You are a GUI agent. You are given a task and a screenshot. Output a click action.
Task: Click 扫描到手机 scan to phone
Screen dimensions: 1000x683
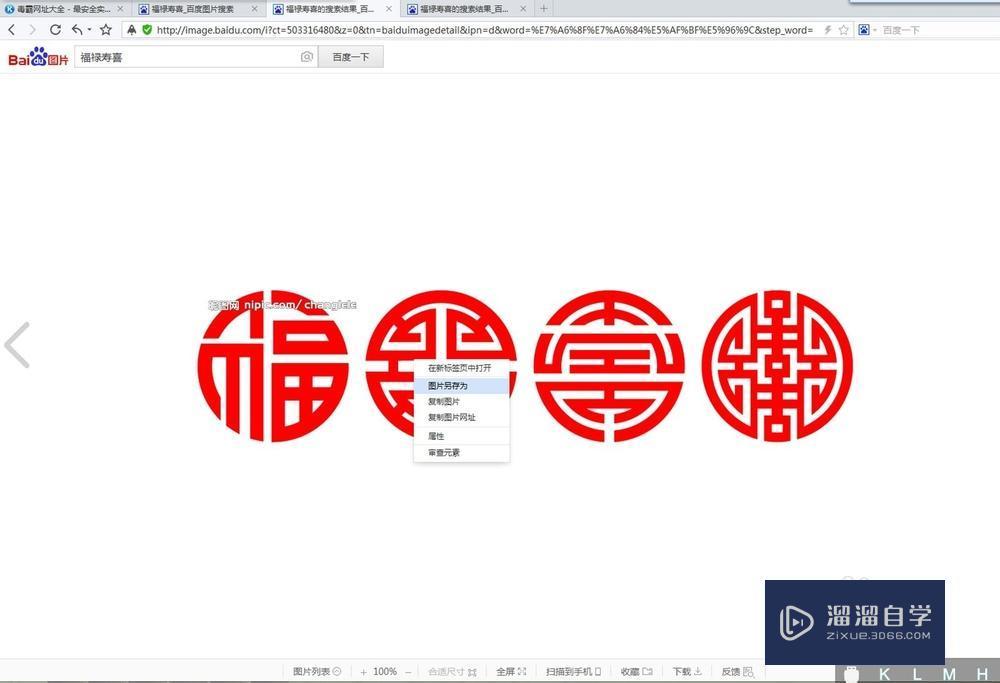pos(573,672)
